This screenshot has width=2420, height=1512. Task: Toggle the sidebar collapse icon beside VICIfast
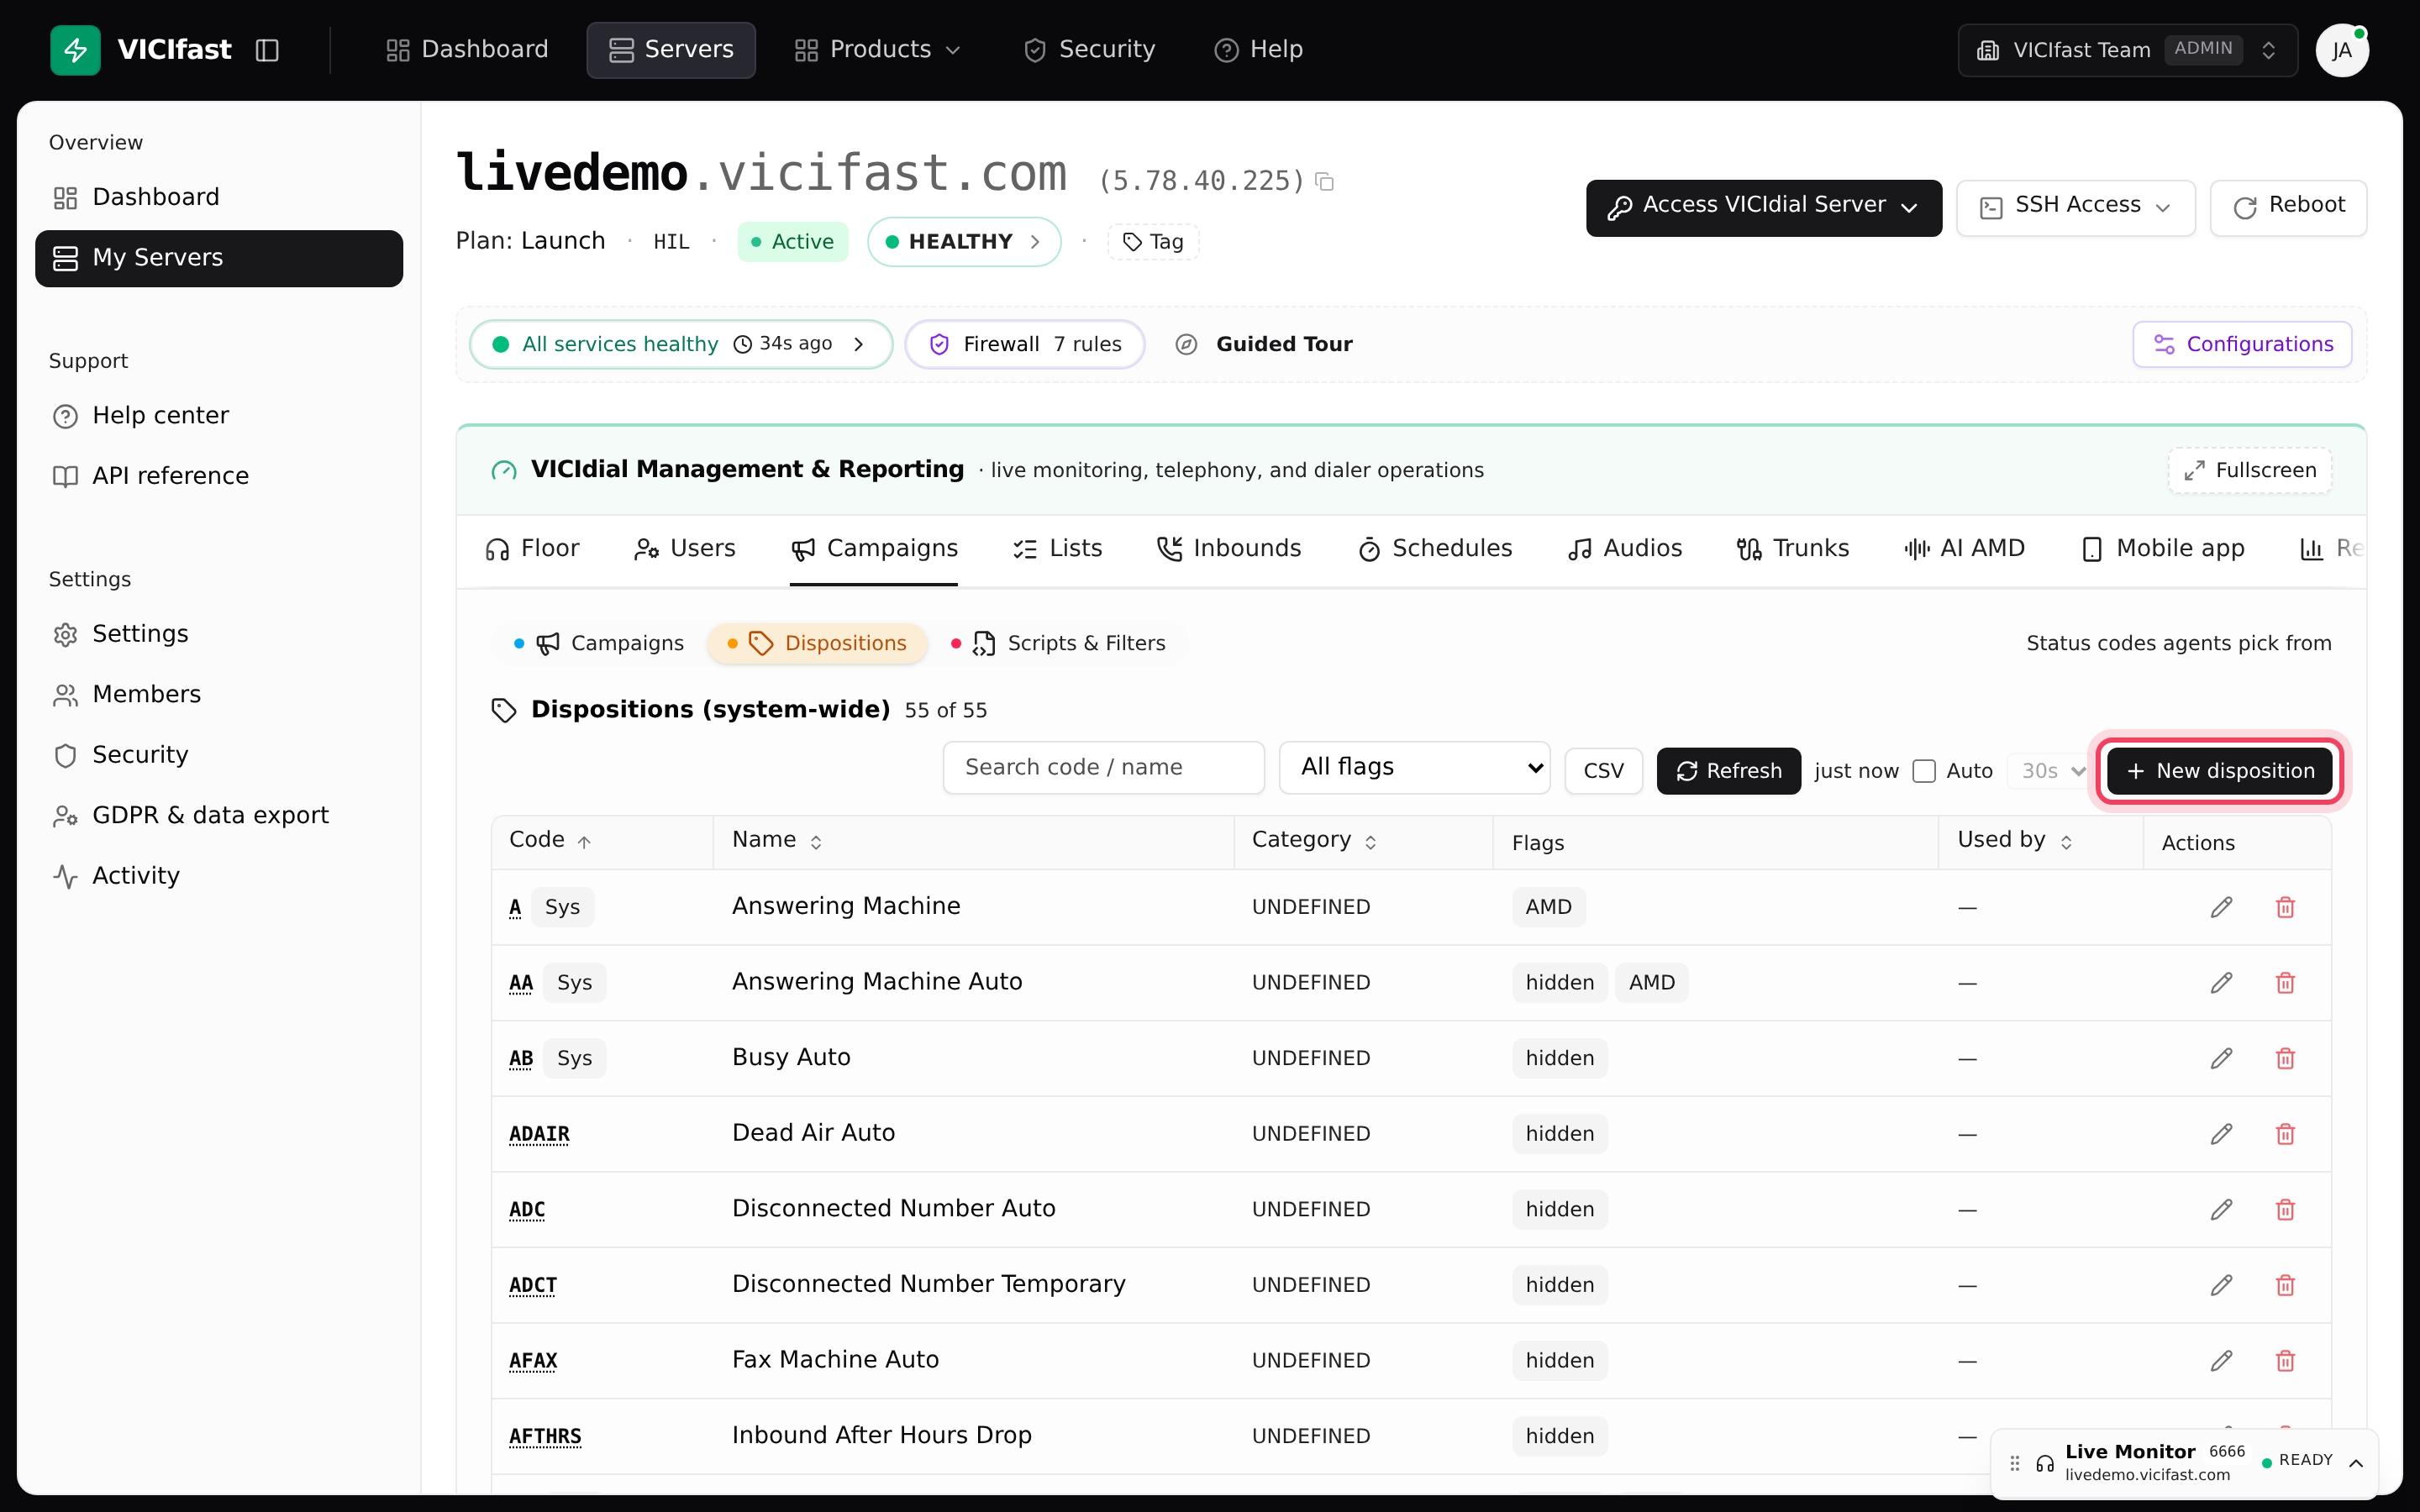pos(267,50)
